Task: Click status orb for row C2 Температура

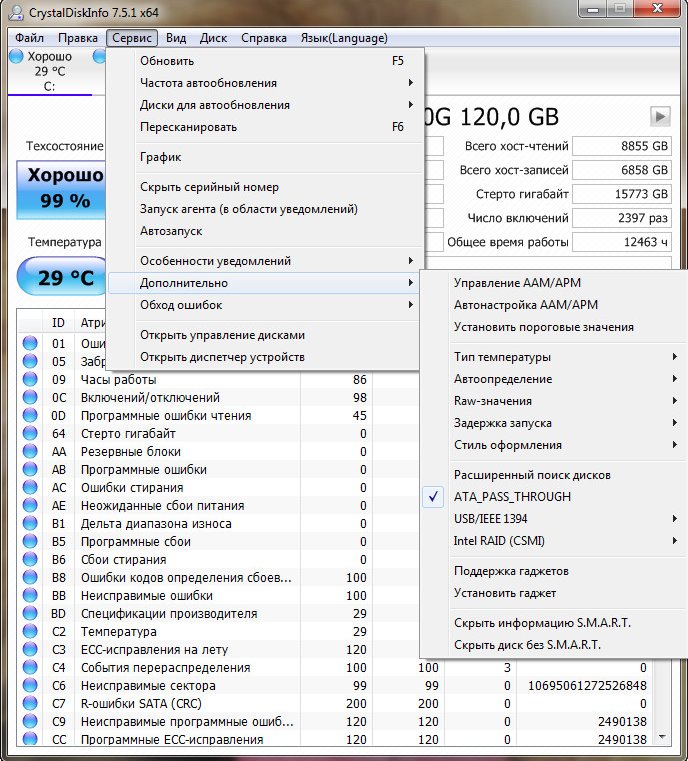Action: [30, 631]
